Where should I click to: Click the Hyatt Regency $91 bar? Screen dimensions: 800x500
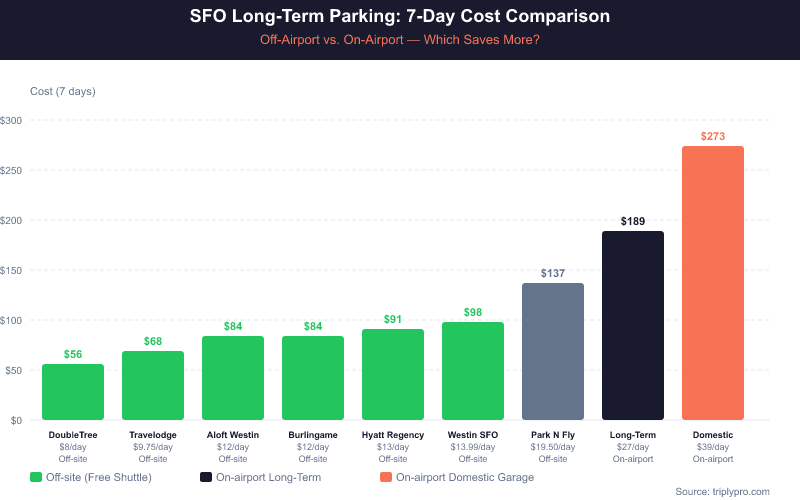pos(393,375)
